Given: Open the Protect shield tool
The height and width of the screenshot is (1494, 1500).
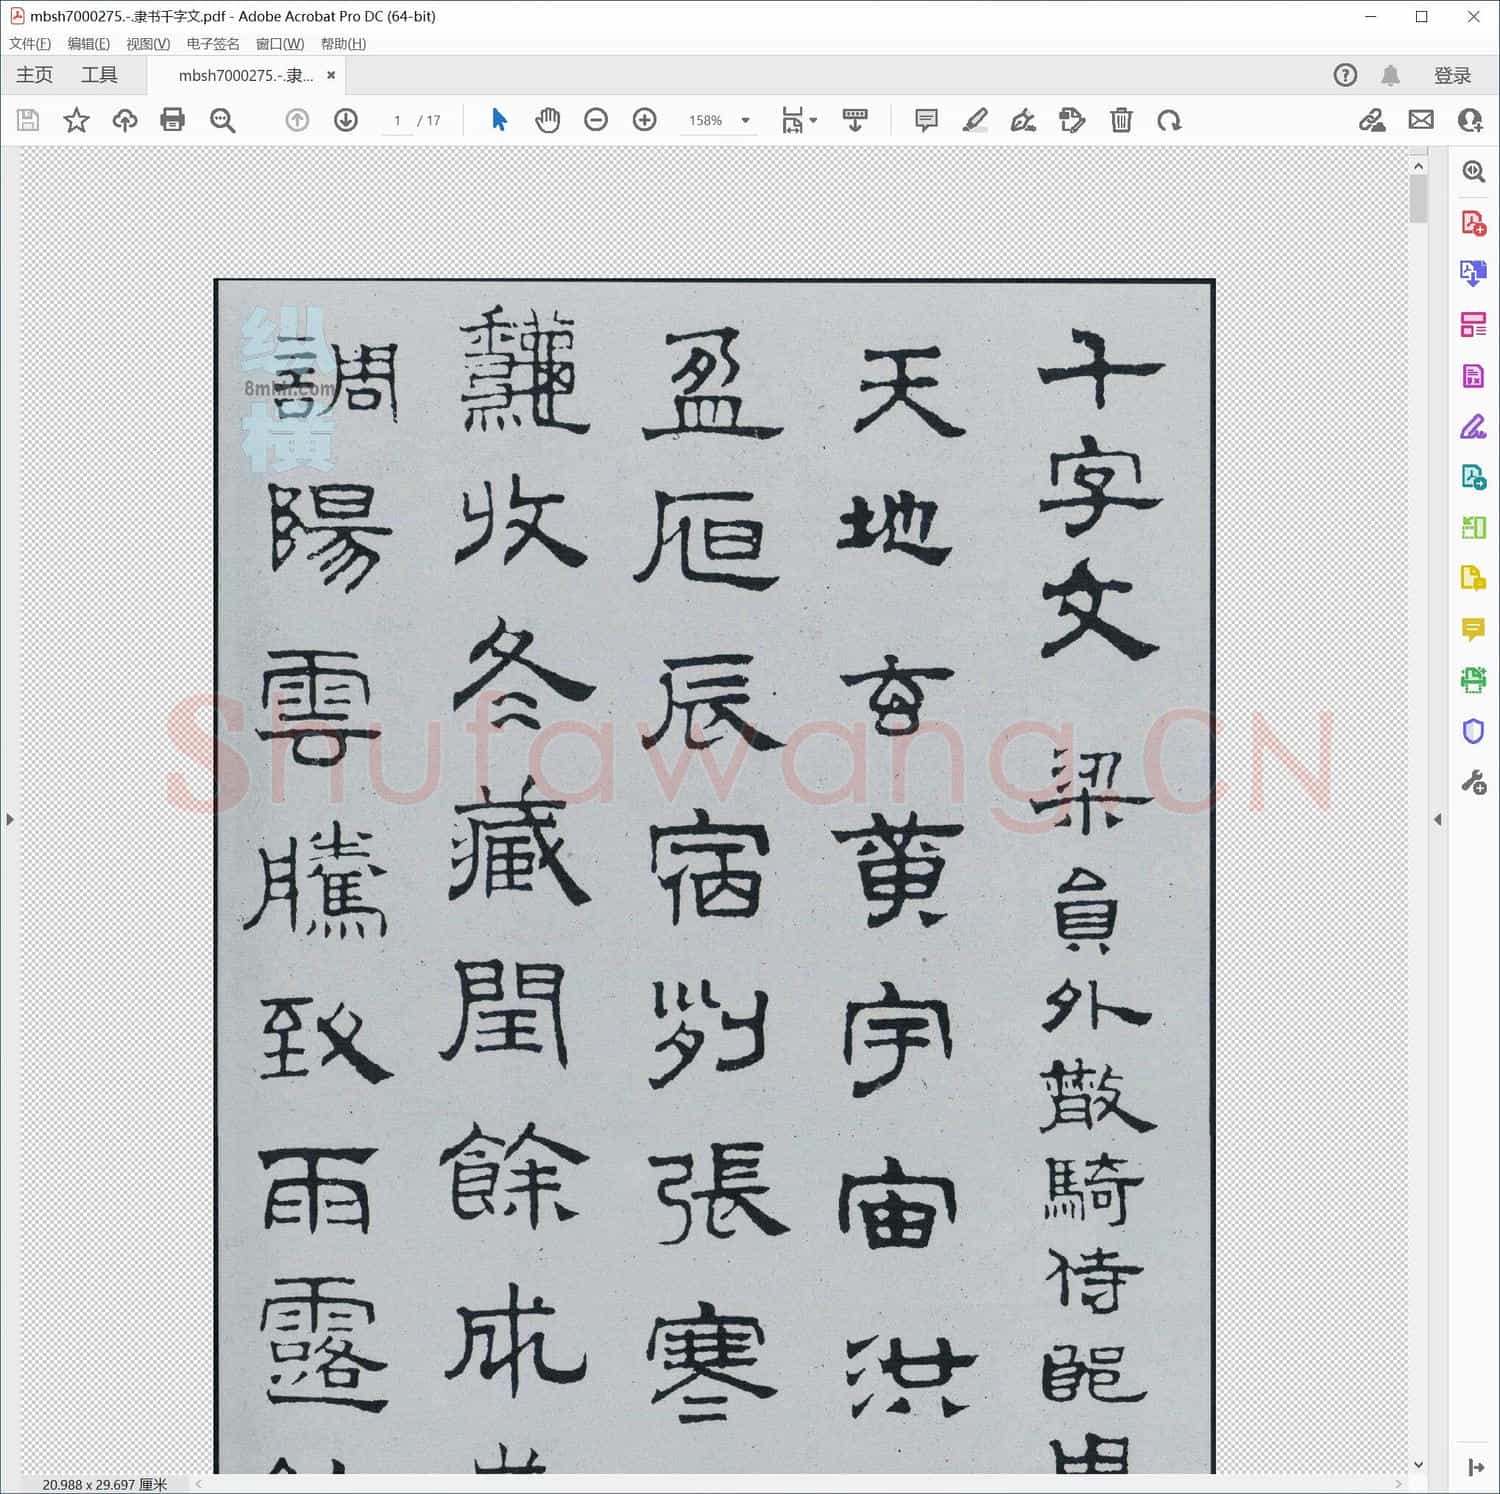Looking at the screenshot, I should pos(1473,731).
